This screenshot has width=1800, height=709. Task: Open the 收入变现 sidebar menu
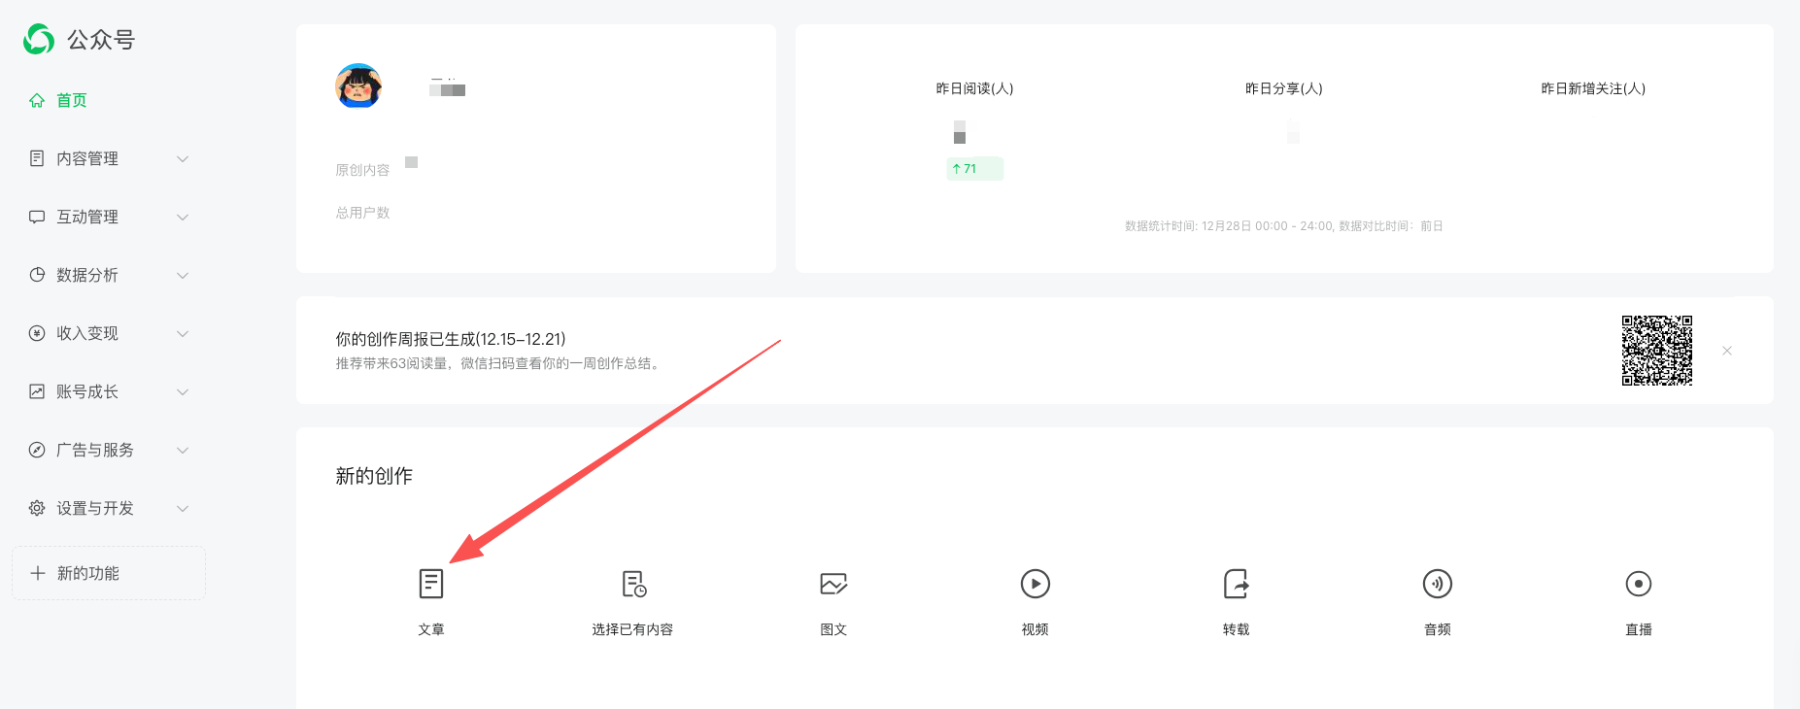click(x=87, y=334)
